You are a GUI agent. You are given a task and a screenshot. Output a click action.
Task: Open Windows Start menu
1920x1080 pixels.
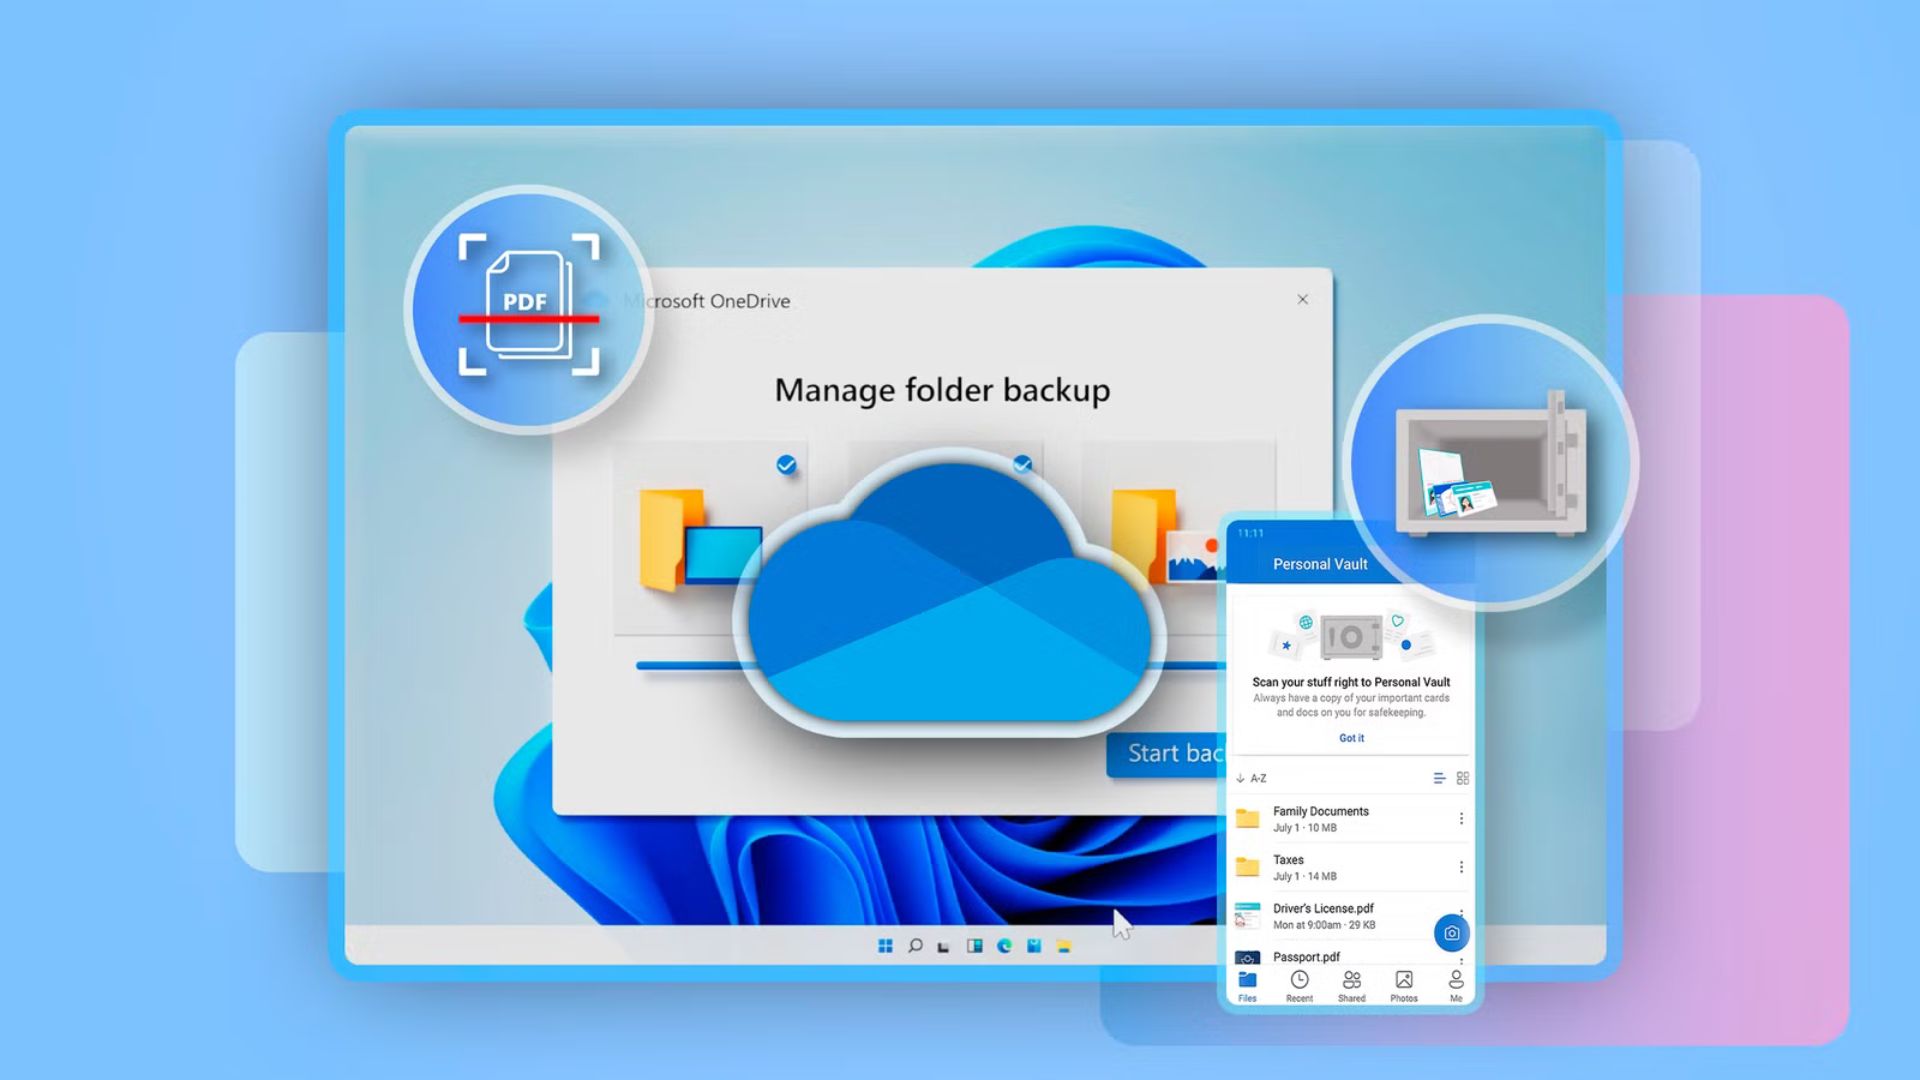[885, 946]
